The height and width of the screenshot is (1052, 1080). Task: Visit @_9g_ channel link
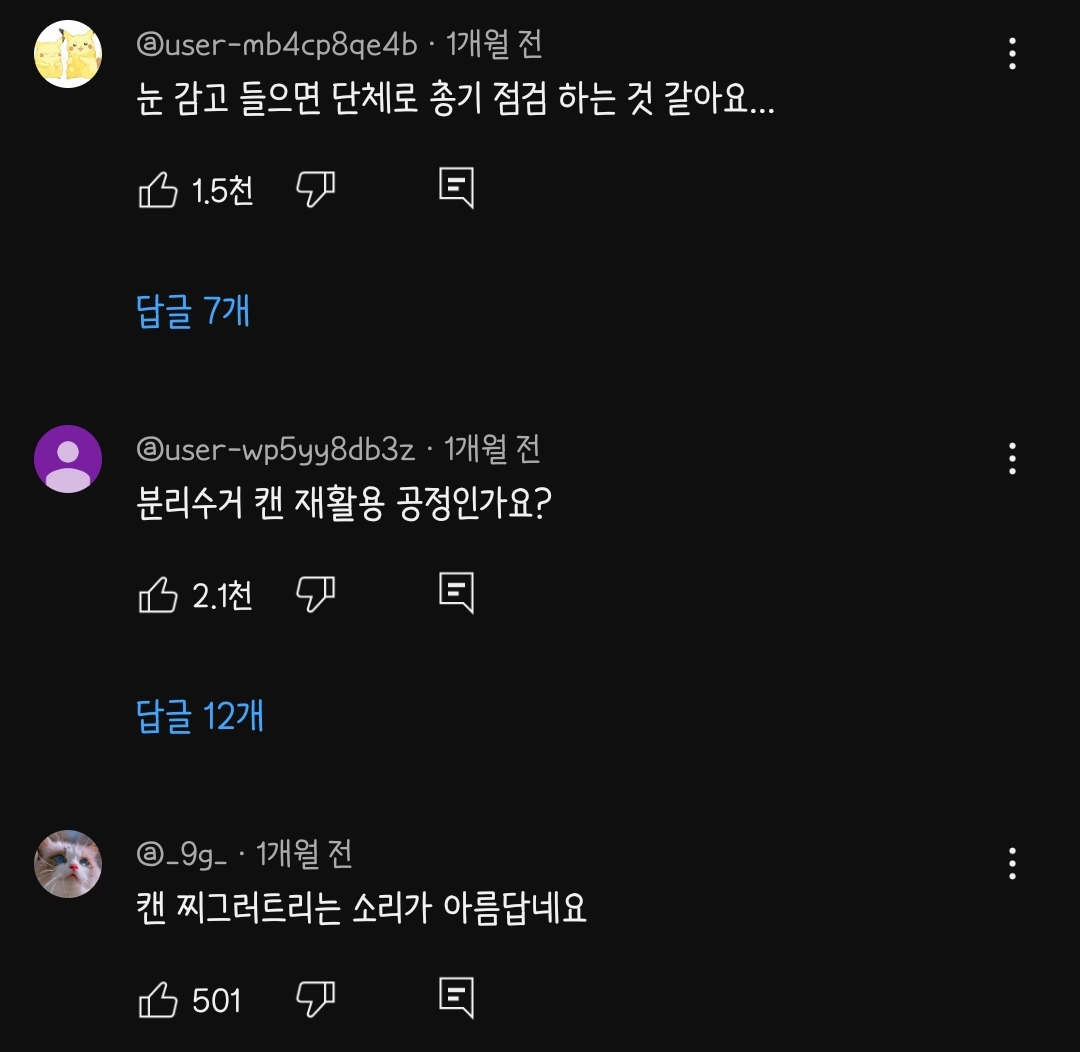(182, 855)
